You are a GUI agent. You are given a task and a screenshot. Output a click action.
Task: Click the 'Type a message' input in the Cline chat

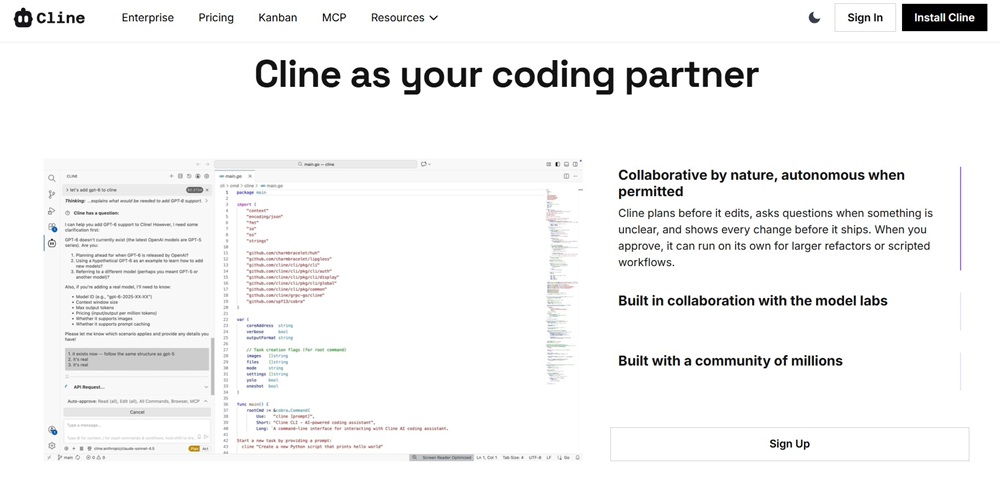tap(130, 425)
